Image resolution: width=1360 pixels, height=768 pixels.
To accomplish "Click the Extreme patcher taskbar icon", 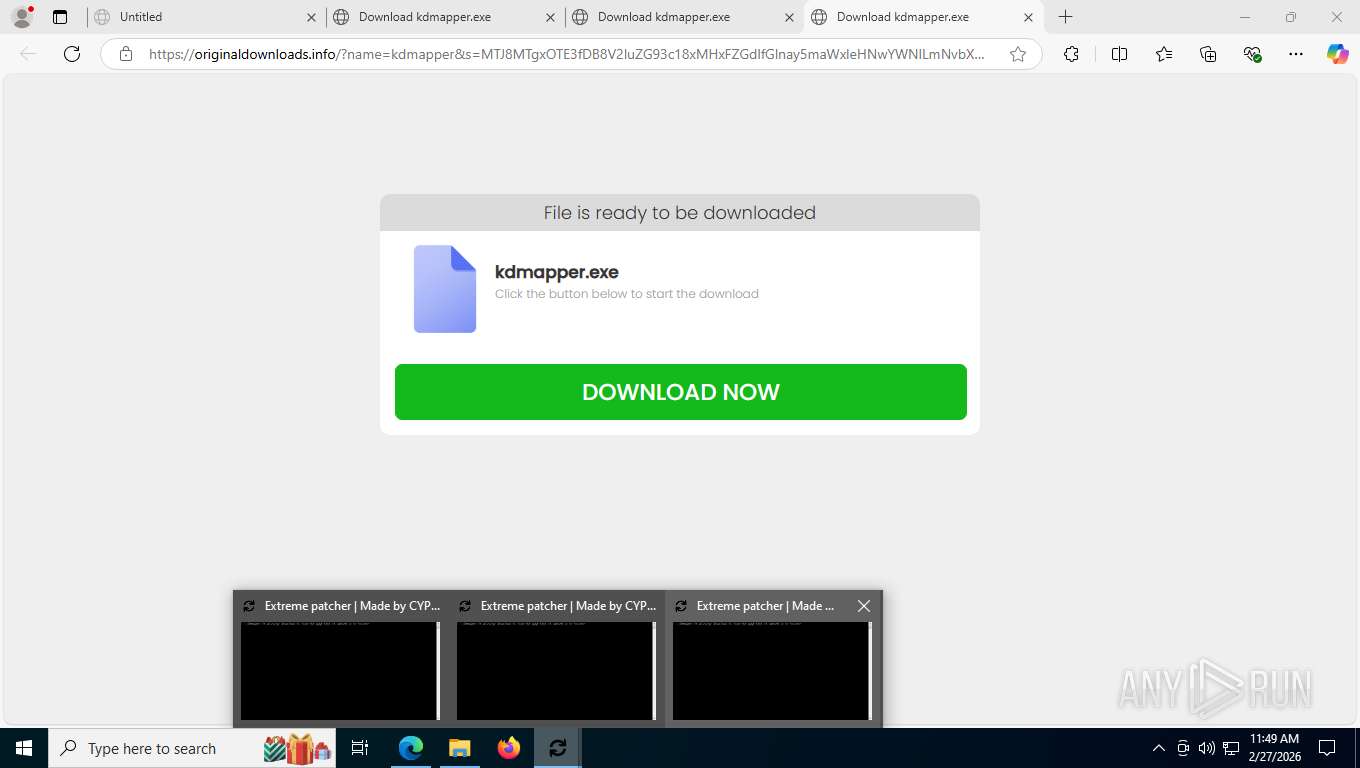I will (557, 748).
